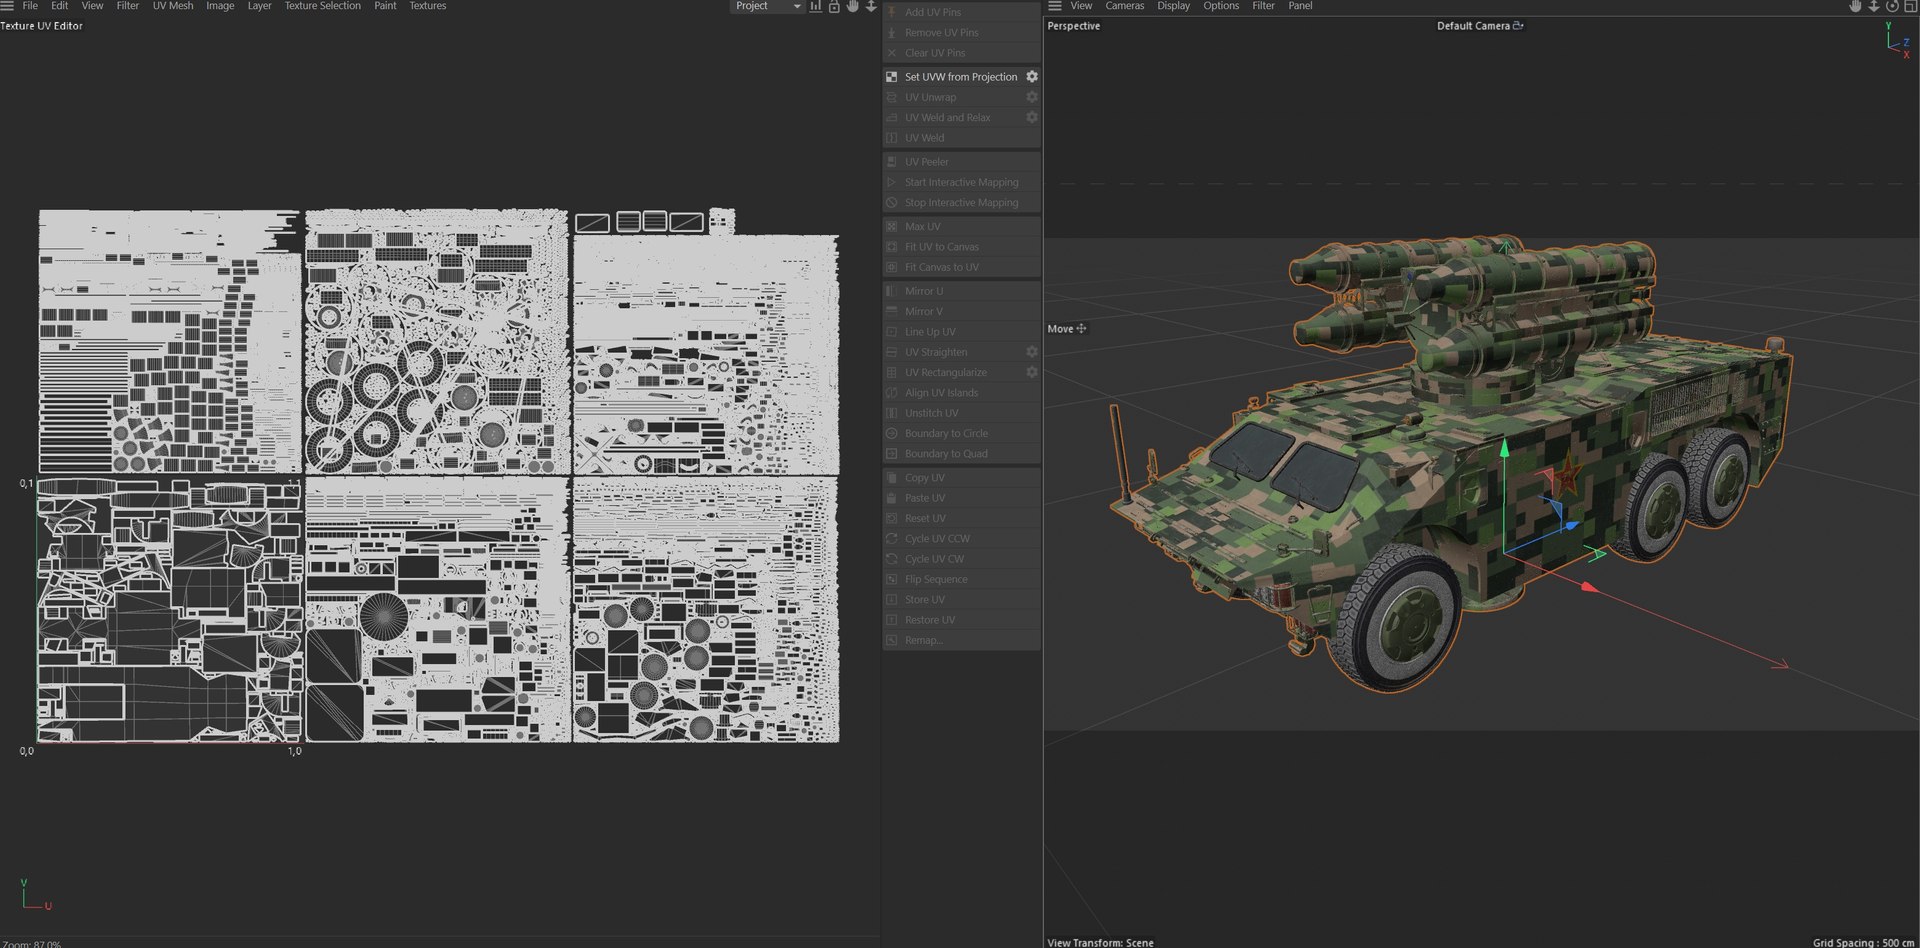
Task: Click the bar chart icon next to Project
Action: pyautogui.click(x=816, y=6)
